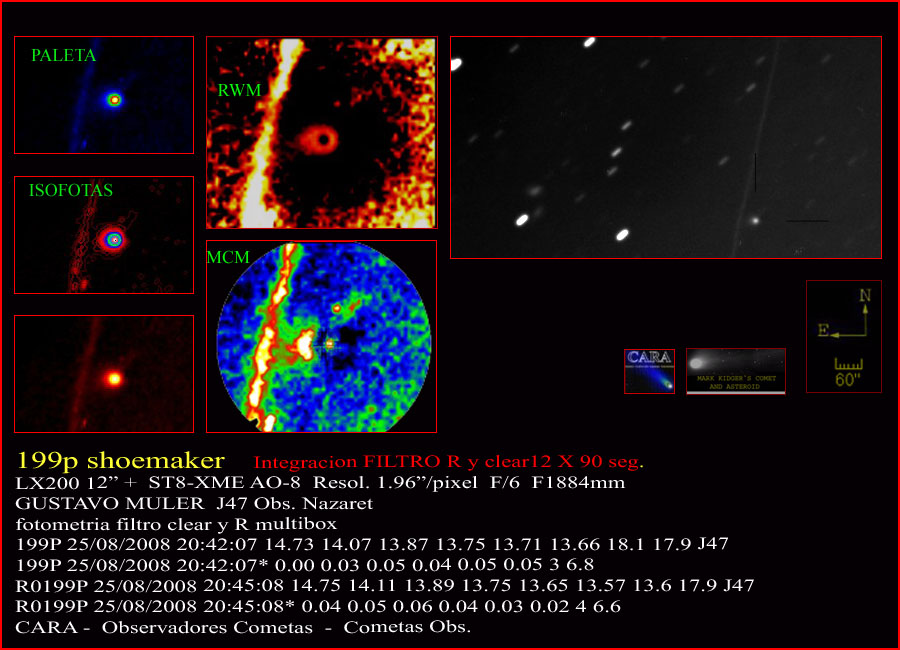Click the data row starting "199P 25/08/2008 20:42:07* 0.00"
900x650 pixels.
[x=305, y=564]
